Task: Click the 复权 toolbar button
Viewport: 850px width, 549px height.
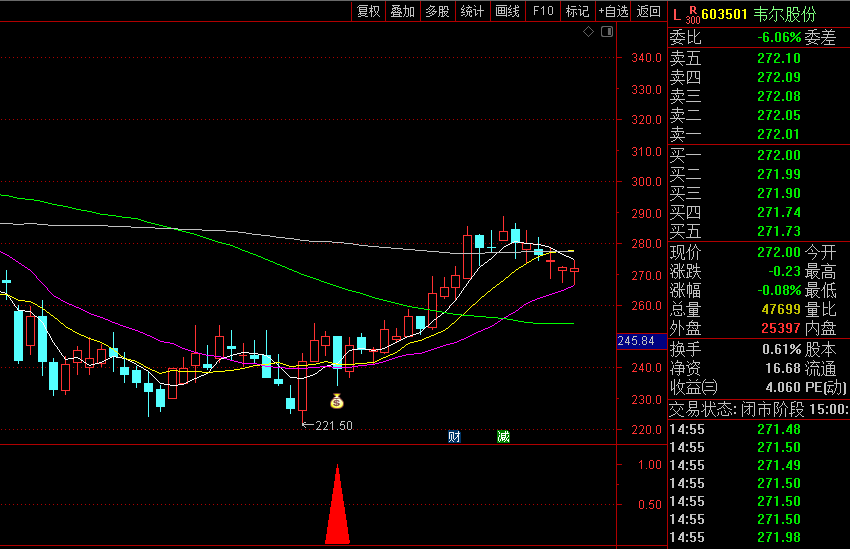Action: [369, 11]
